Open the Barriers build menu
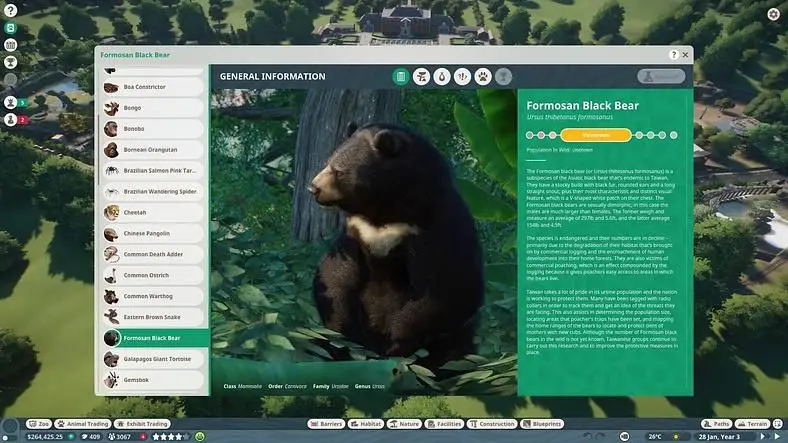The image size is (788, 443). pyautogui.click(x=326, y=424)
